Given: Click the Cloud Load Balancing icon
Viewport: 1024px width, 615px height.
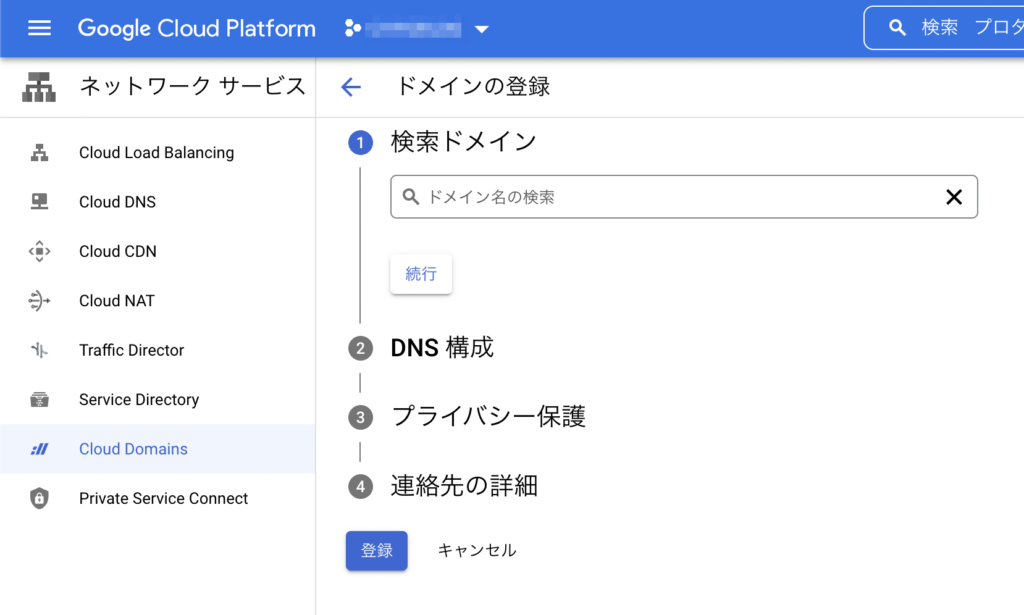Looking at the screenshot, I should (40, 152).
